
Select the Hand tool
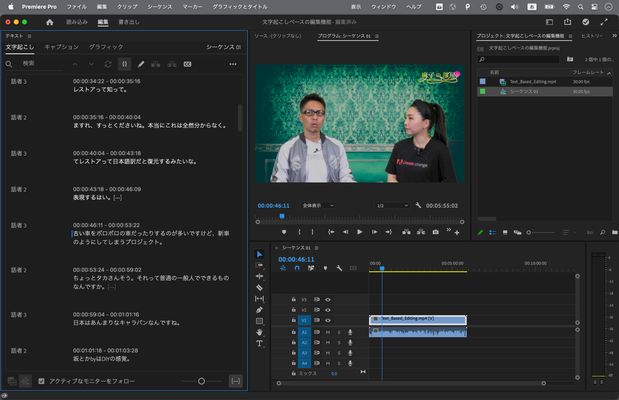coord(260,332)
